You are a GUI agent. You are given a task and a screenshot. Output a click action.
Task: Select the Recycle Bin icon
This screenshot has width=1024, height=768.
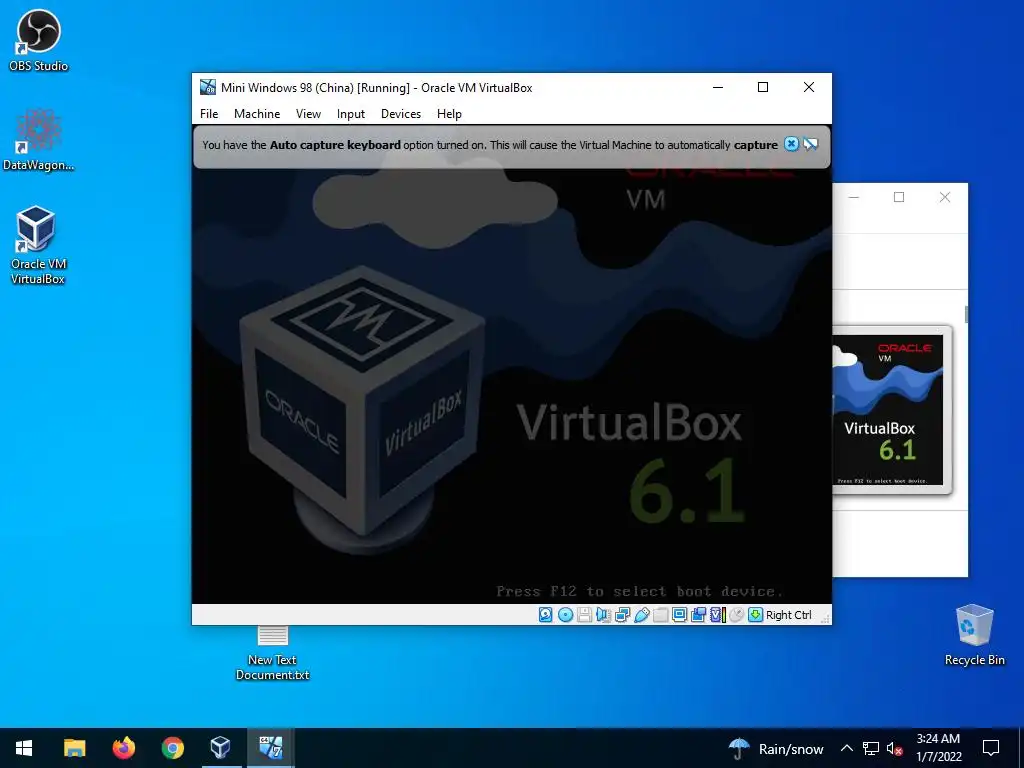point(974,635)
